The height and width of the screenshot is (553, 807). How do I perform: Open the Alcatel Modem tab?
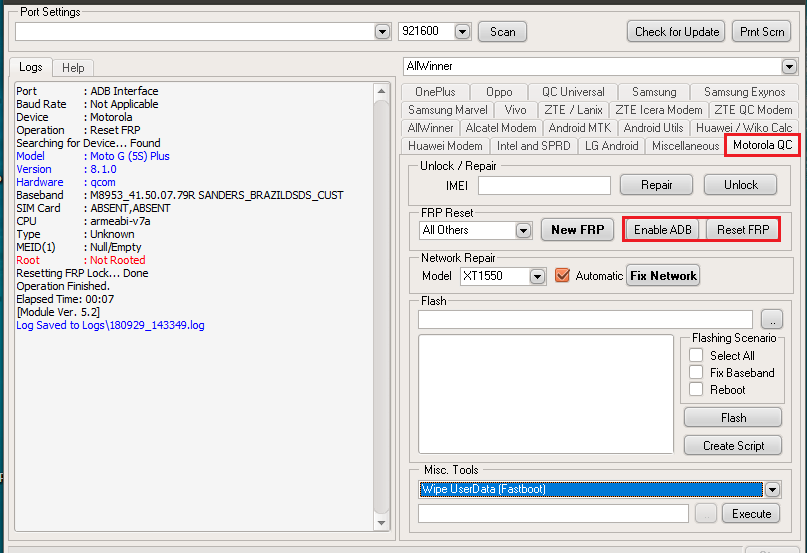click(x=501, y=128)
